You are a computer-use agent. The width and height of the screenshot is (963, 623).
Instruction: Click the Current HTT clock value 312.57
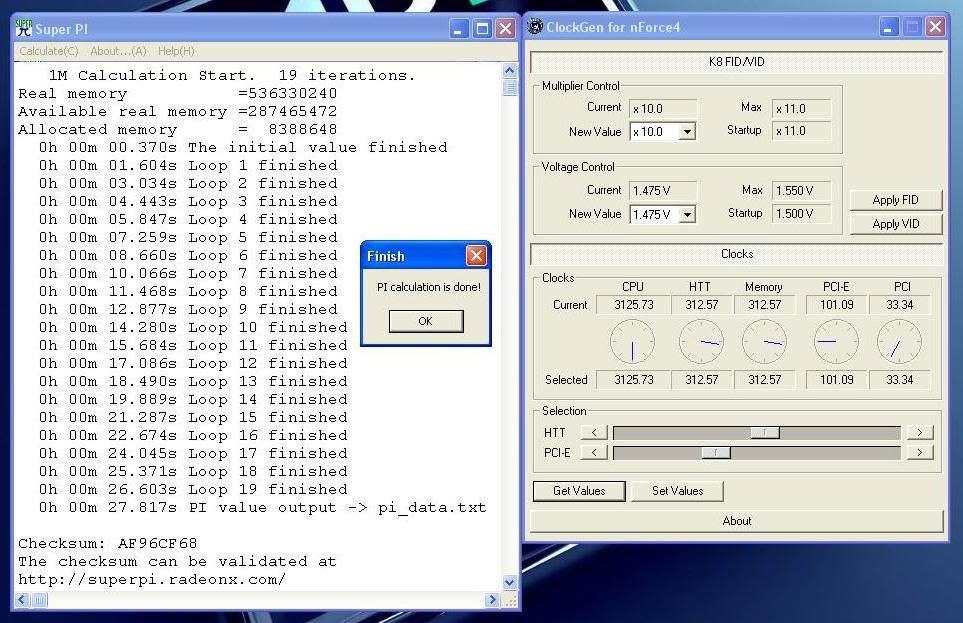pyautogui.click(x=701, y=305)
